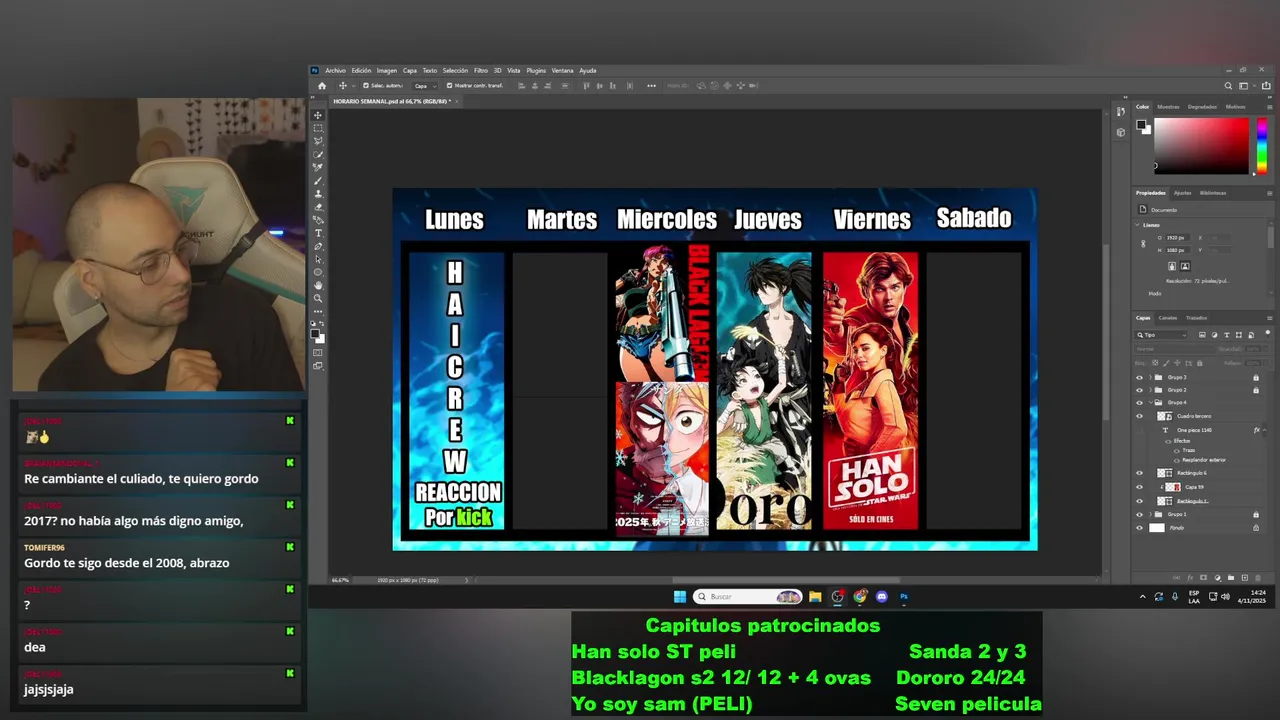The width and height of the screenshot is (1280, 720).
Task: Select the Eraser tool
Action: [318, 207]
